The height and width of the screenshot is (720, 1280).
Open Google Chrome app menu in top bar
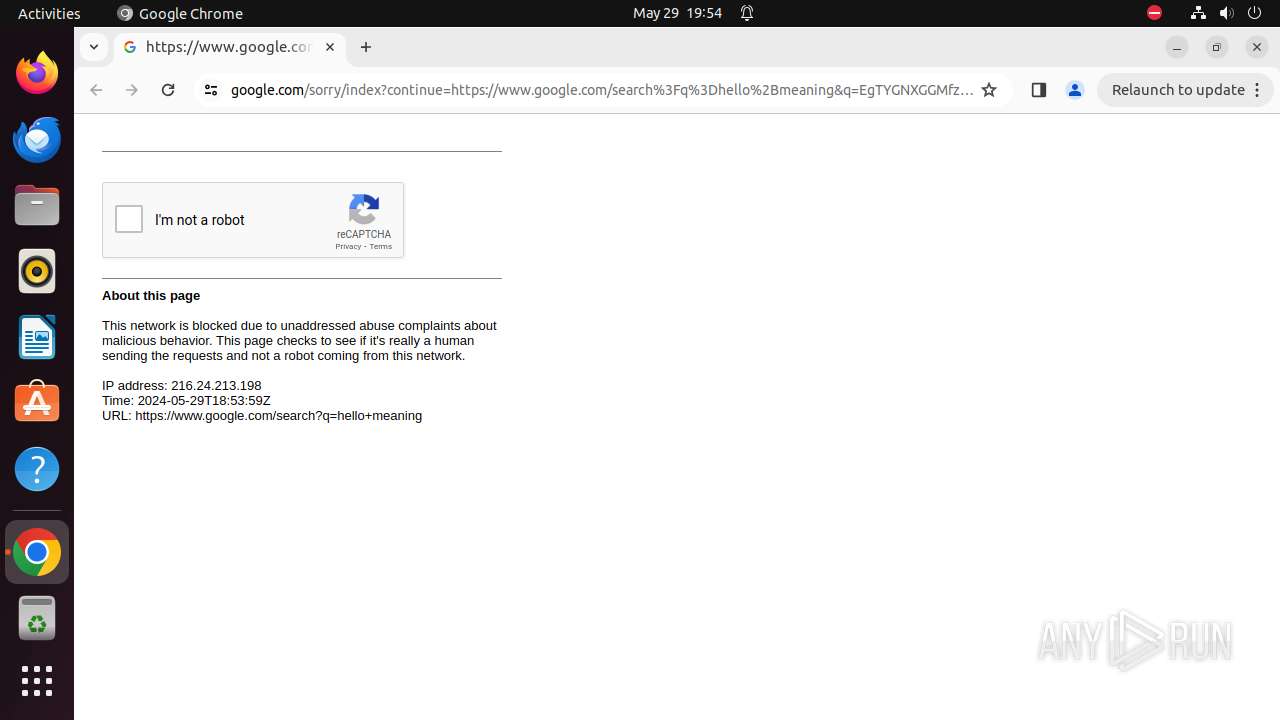[180, 13]
